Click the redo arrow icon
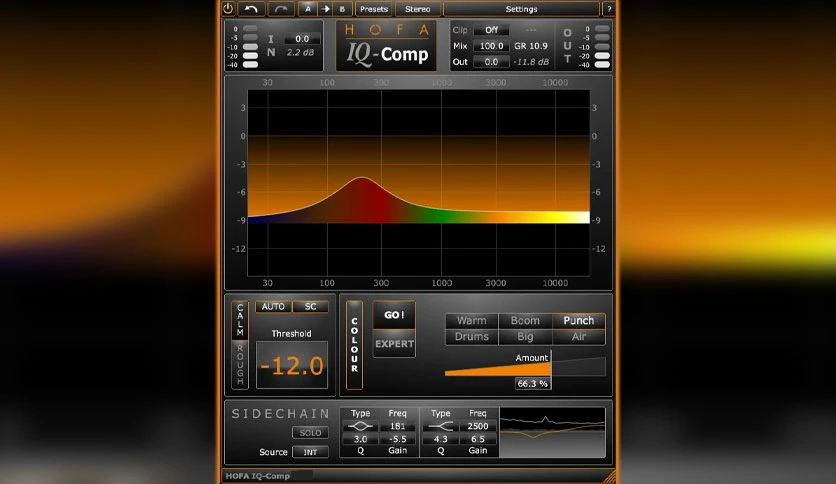 280,9
